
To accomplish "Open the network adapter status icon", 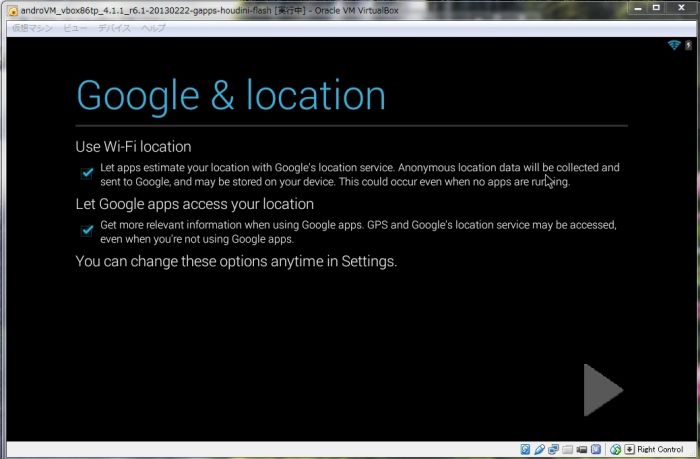I will point(553,449).
